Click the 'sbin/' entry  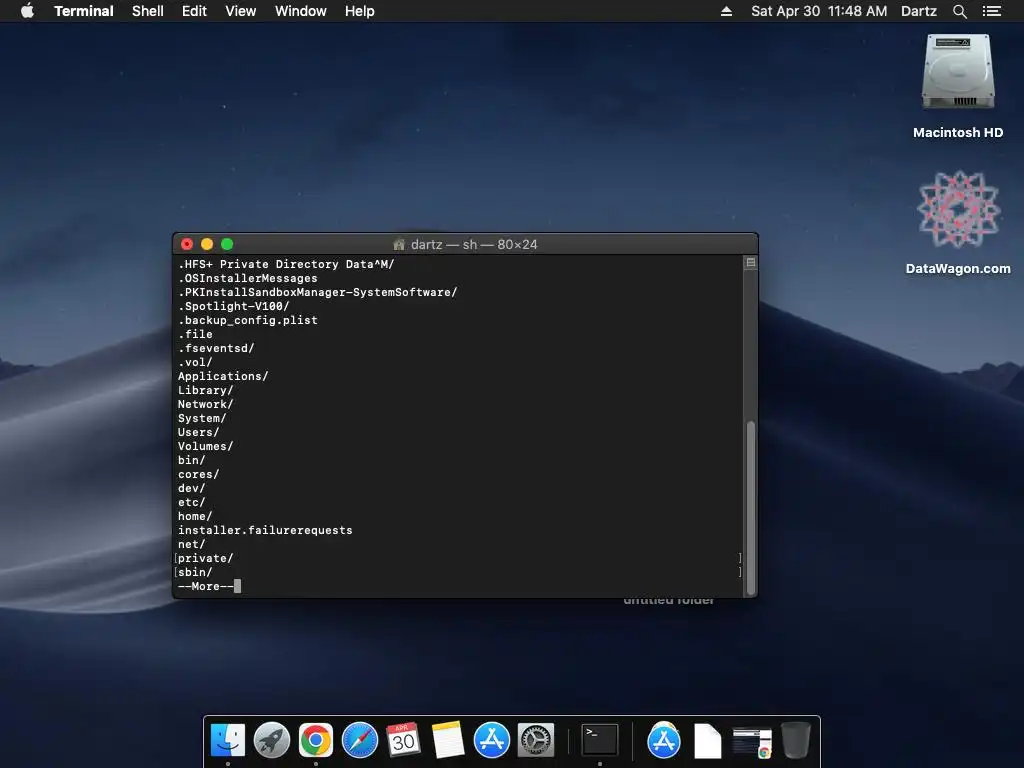click(x=195, y=573)
